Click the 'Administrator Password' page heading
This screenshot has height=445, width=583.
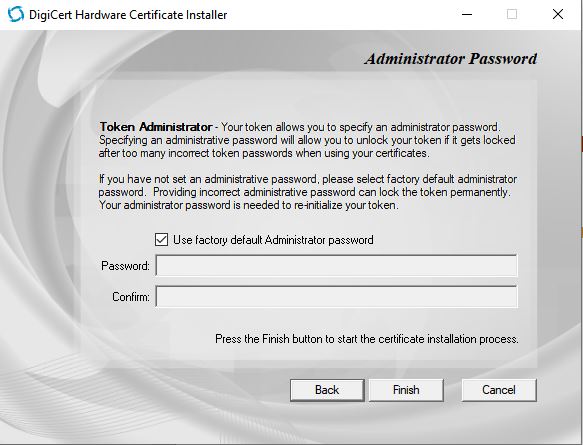[451, 59]
